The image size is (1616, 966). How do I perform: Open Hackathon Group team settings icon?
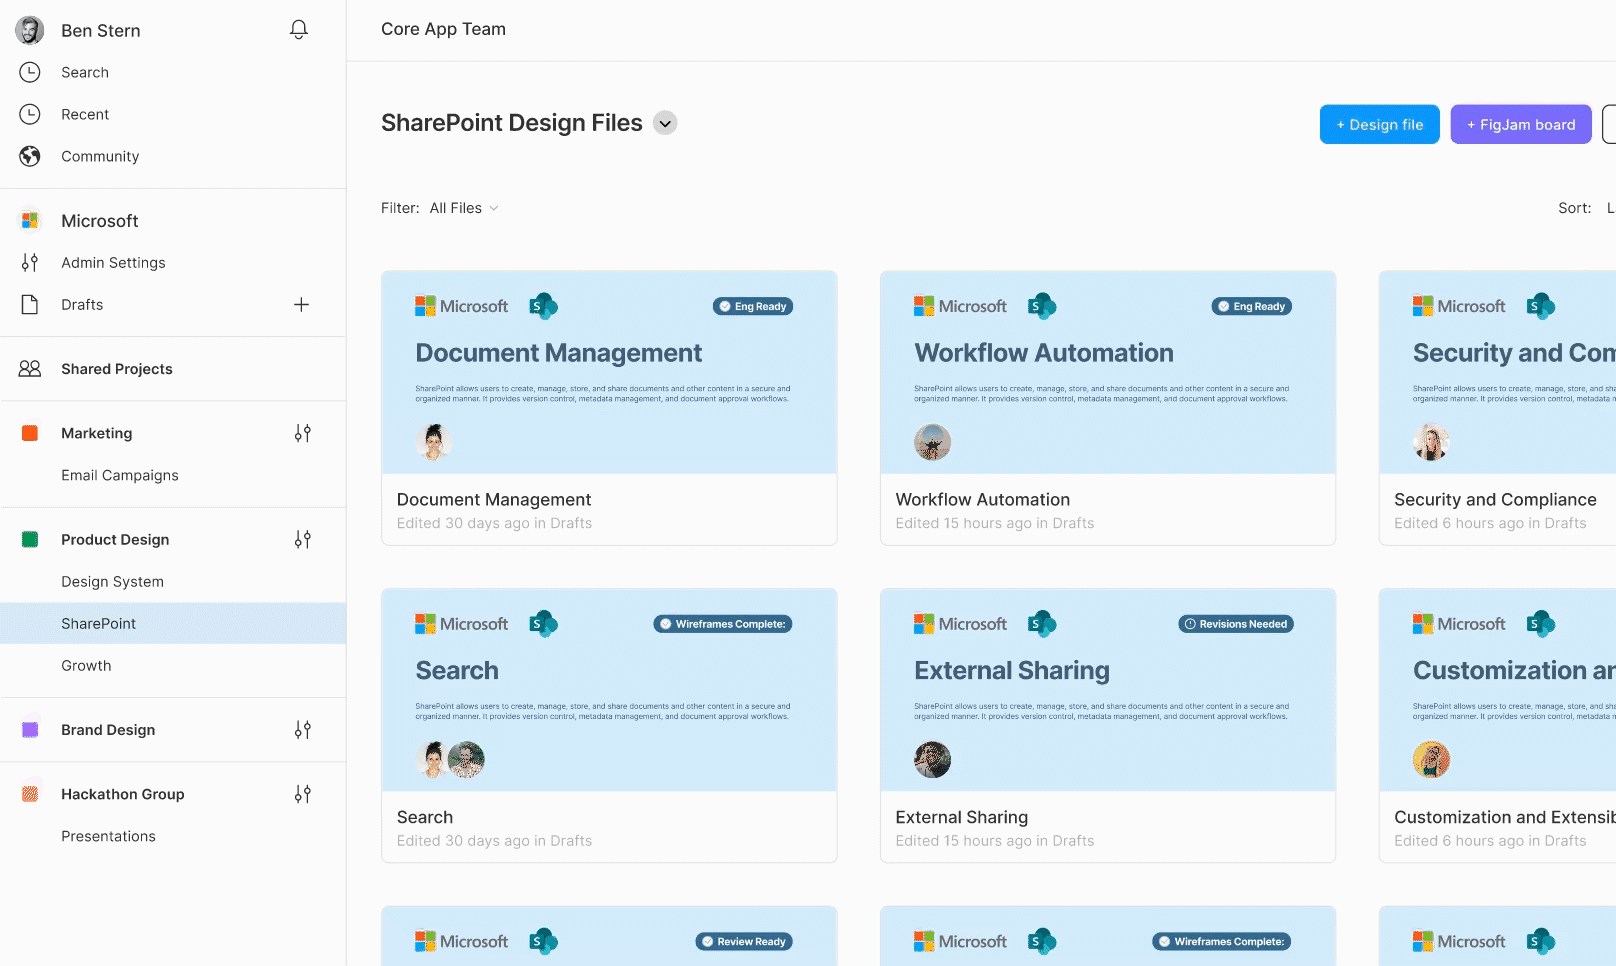tap(302, 794)
